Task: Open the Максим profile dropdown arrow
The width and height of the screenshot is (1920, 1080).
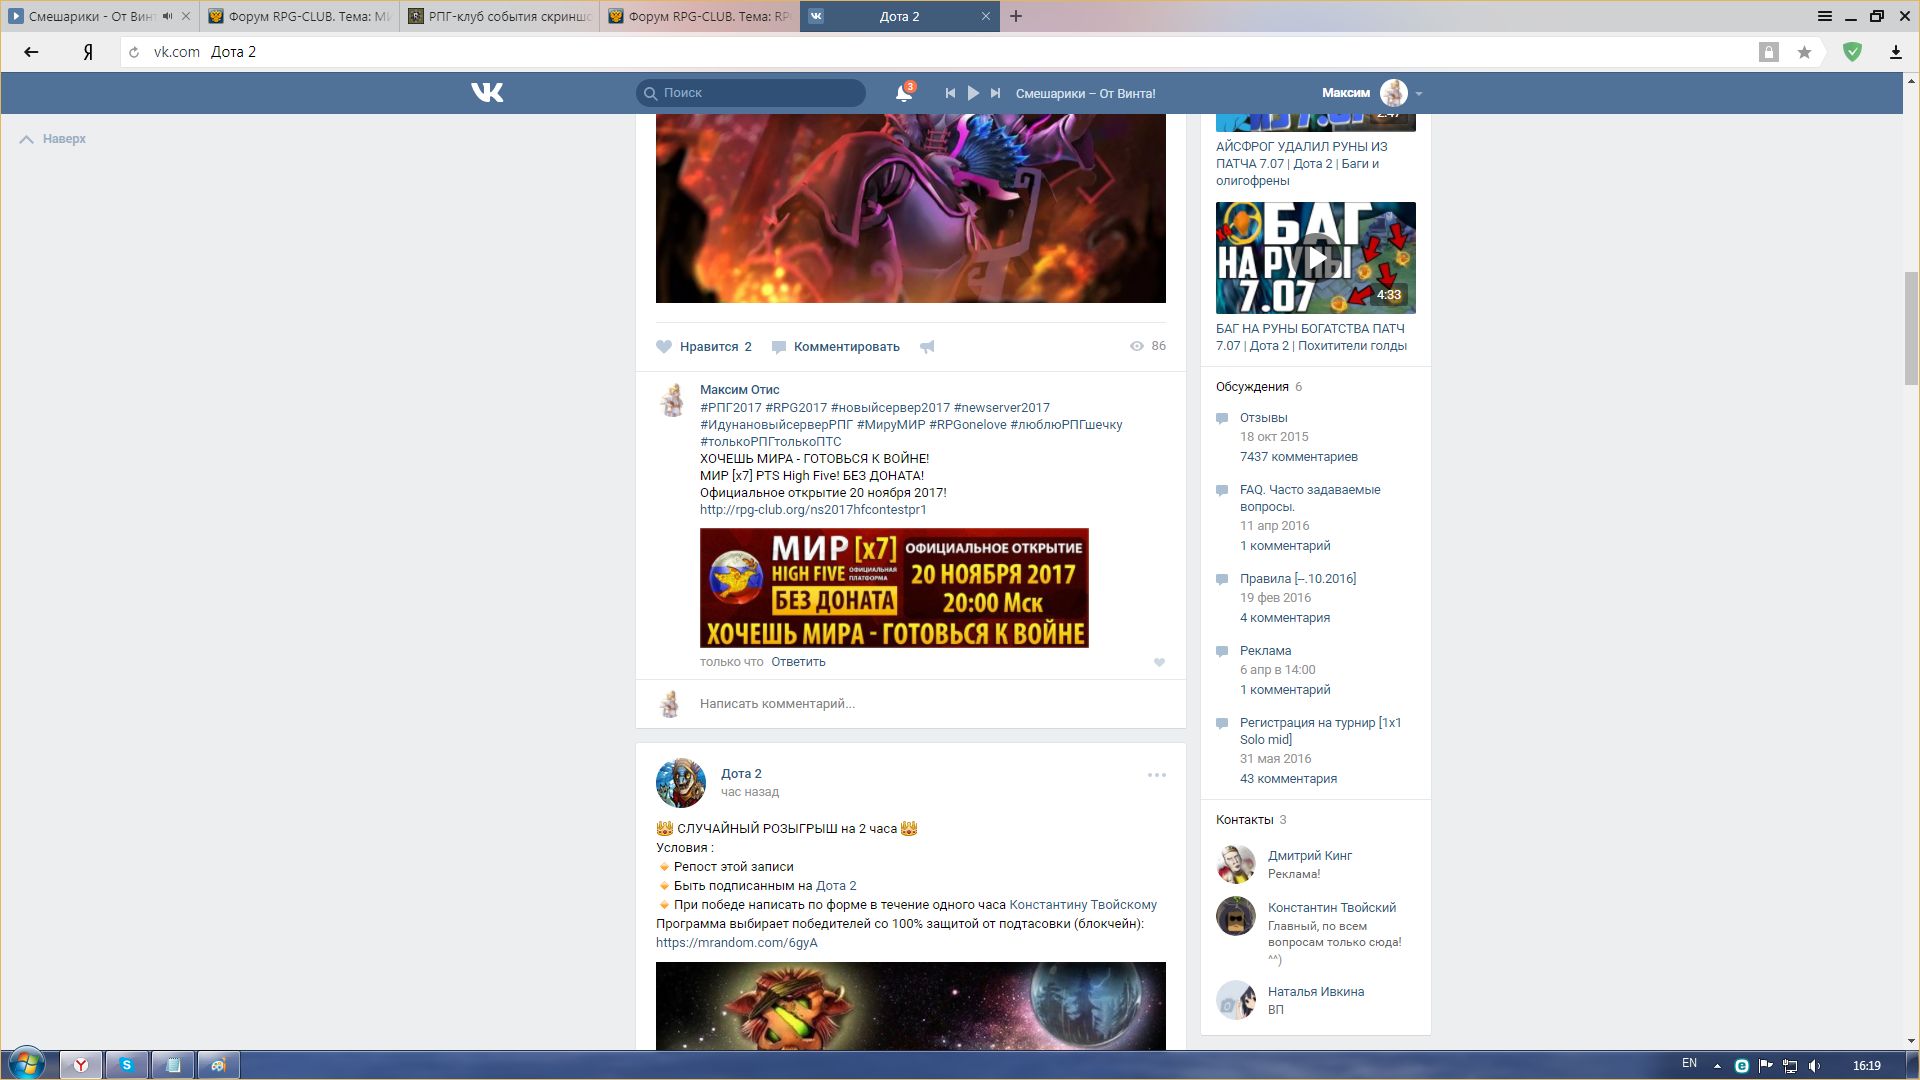Action: pyautogui.click(x=1419, y=94)
